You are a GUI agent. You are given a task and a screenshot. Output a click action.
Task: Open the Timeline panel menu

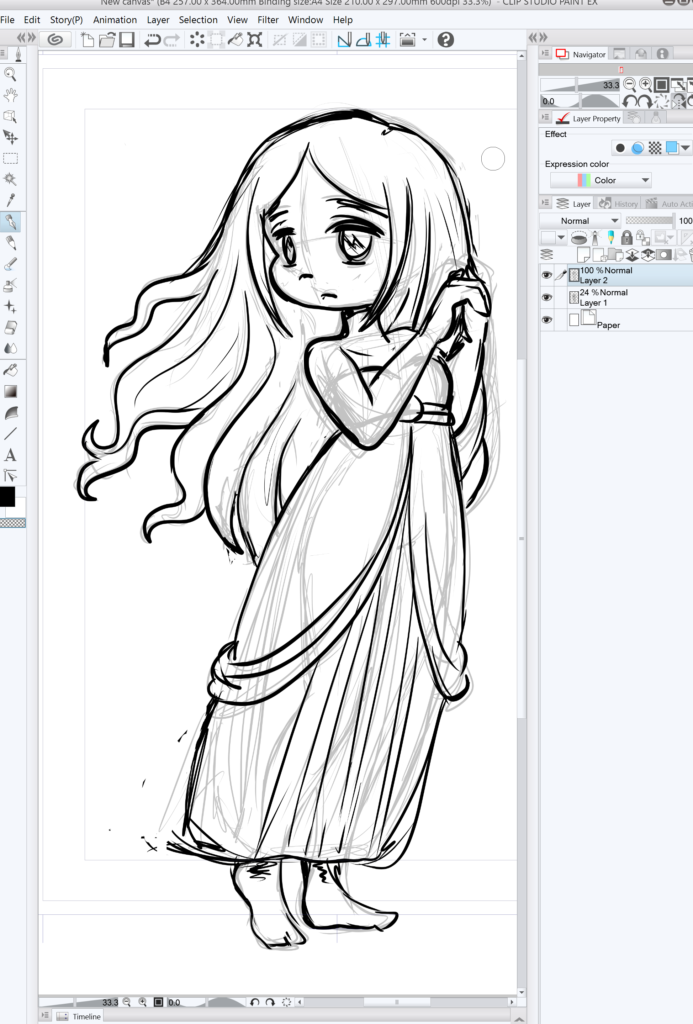click(x=45, y=1016)
